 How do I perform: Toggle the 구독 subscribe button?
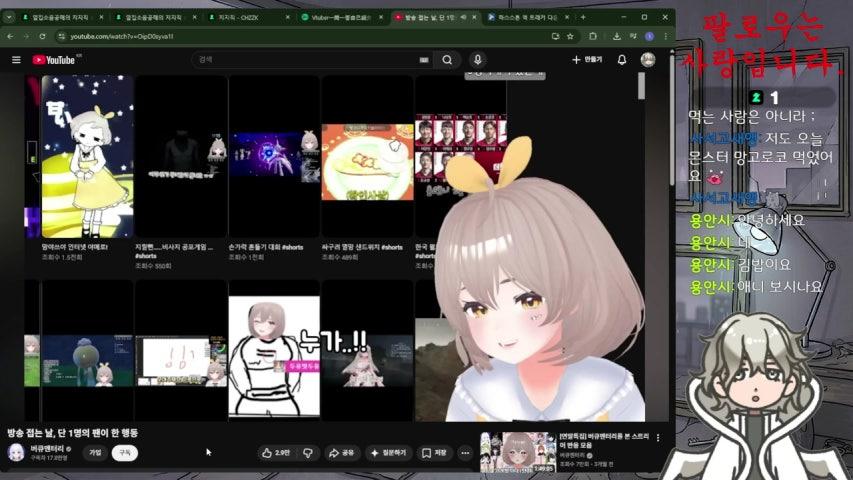pyautogui.click(x=125, y=453)
